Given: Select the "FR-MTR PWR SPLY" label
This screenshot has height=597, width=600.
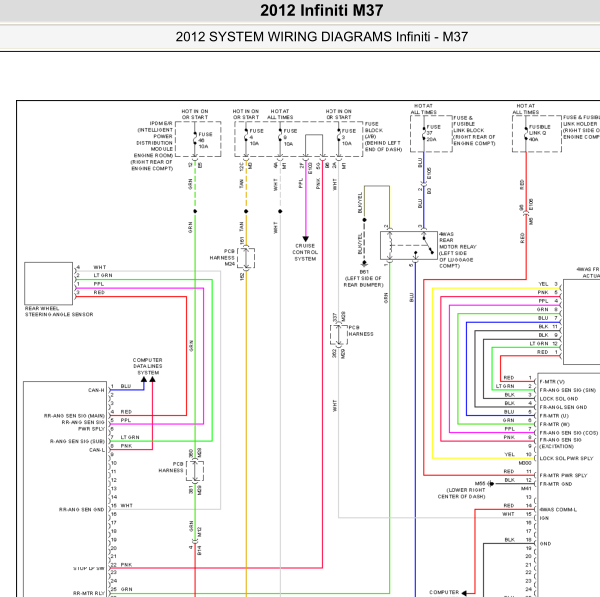Looking at the screenshot, I should point(563,475).
